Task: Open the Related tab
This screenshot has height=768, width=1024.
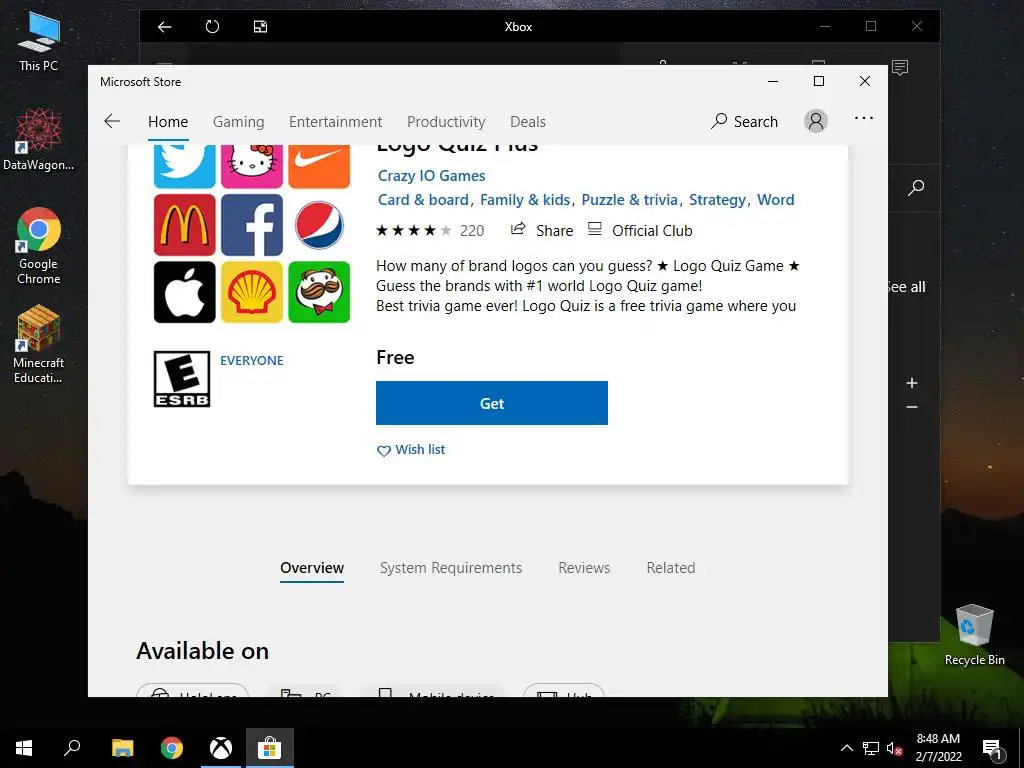Action: point(671,568)
